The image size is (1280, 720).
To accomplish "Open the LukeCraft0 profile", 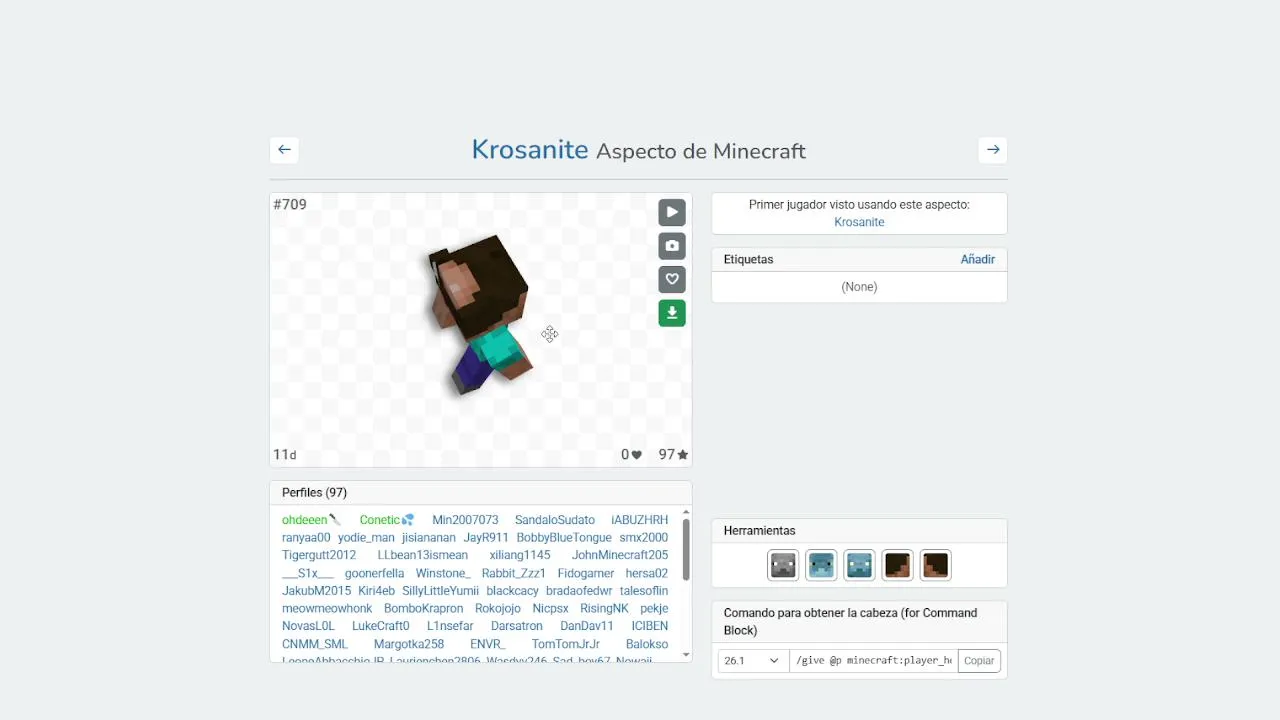I will click(x=381, y=626).
